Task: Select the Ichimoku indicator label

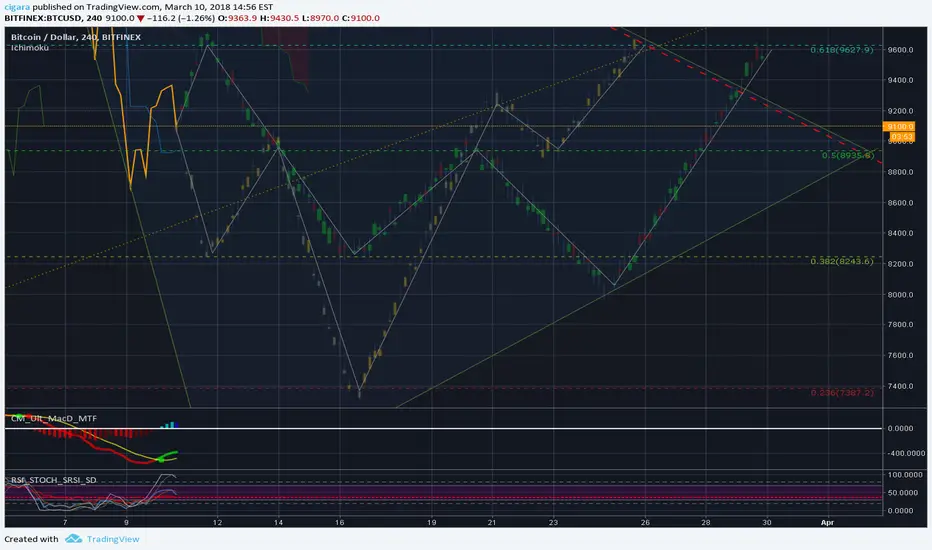Action: pyautogui.click(x=30, y=48)
